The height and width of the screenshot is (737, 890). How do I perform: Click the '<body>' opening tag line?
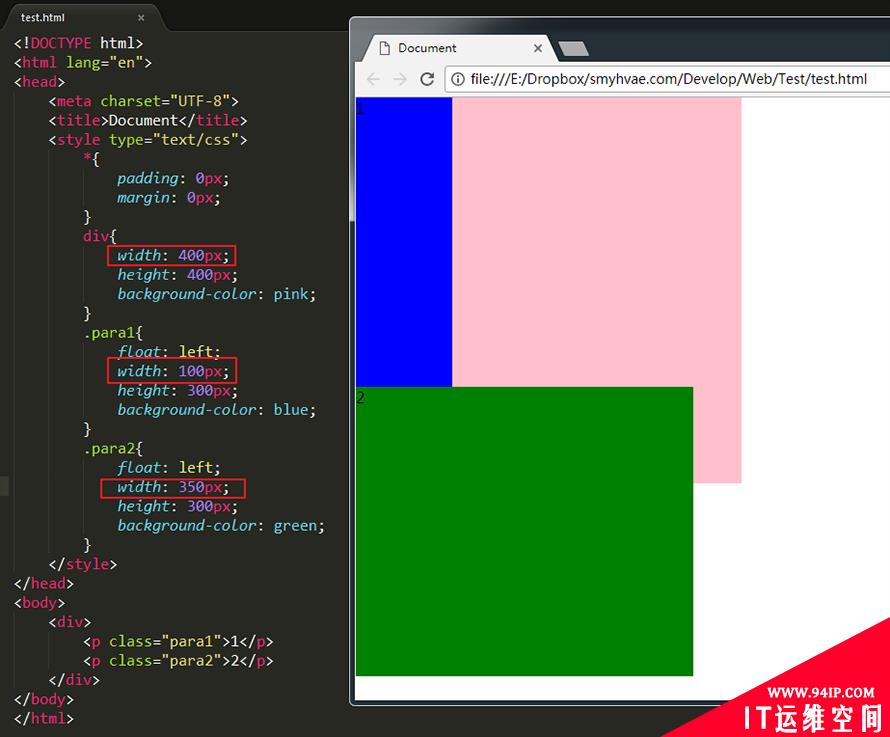click(x=39, y=603)
